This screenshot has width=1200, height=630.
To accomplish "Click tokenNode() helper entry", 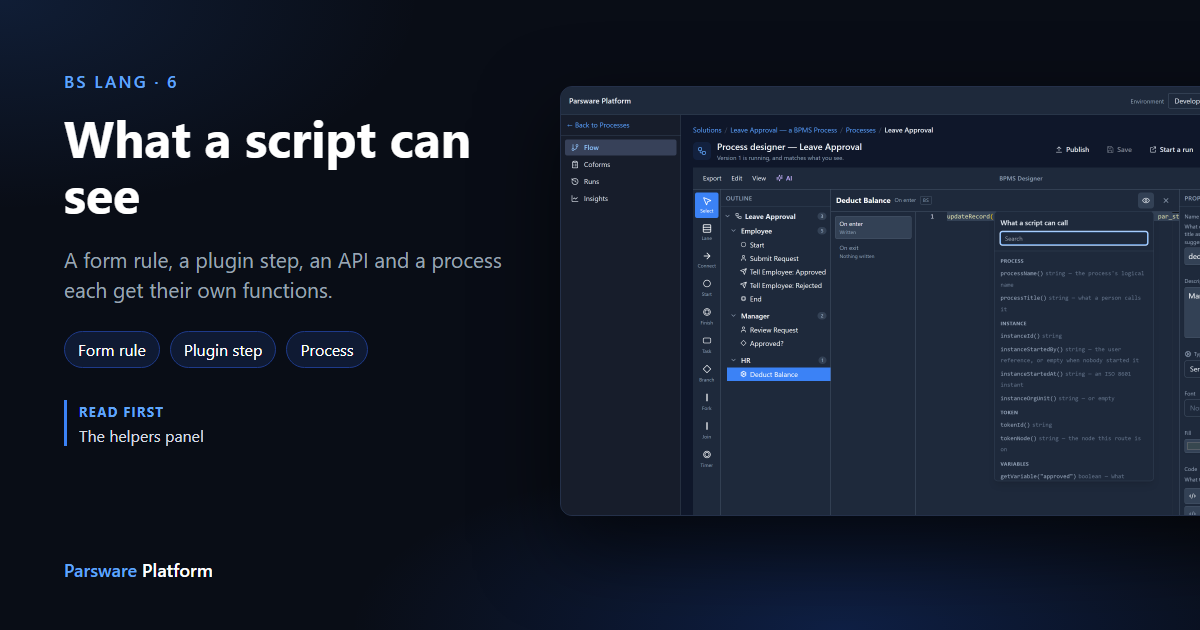I will (1070, 444).
